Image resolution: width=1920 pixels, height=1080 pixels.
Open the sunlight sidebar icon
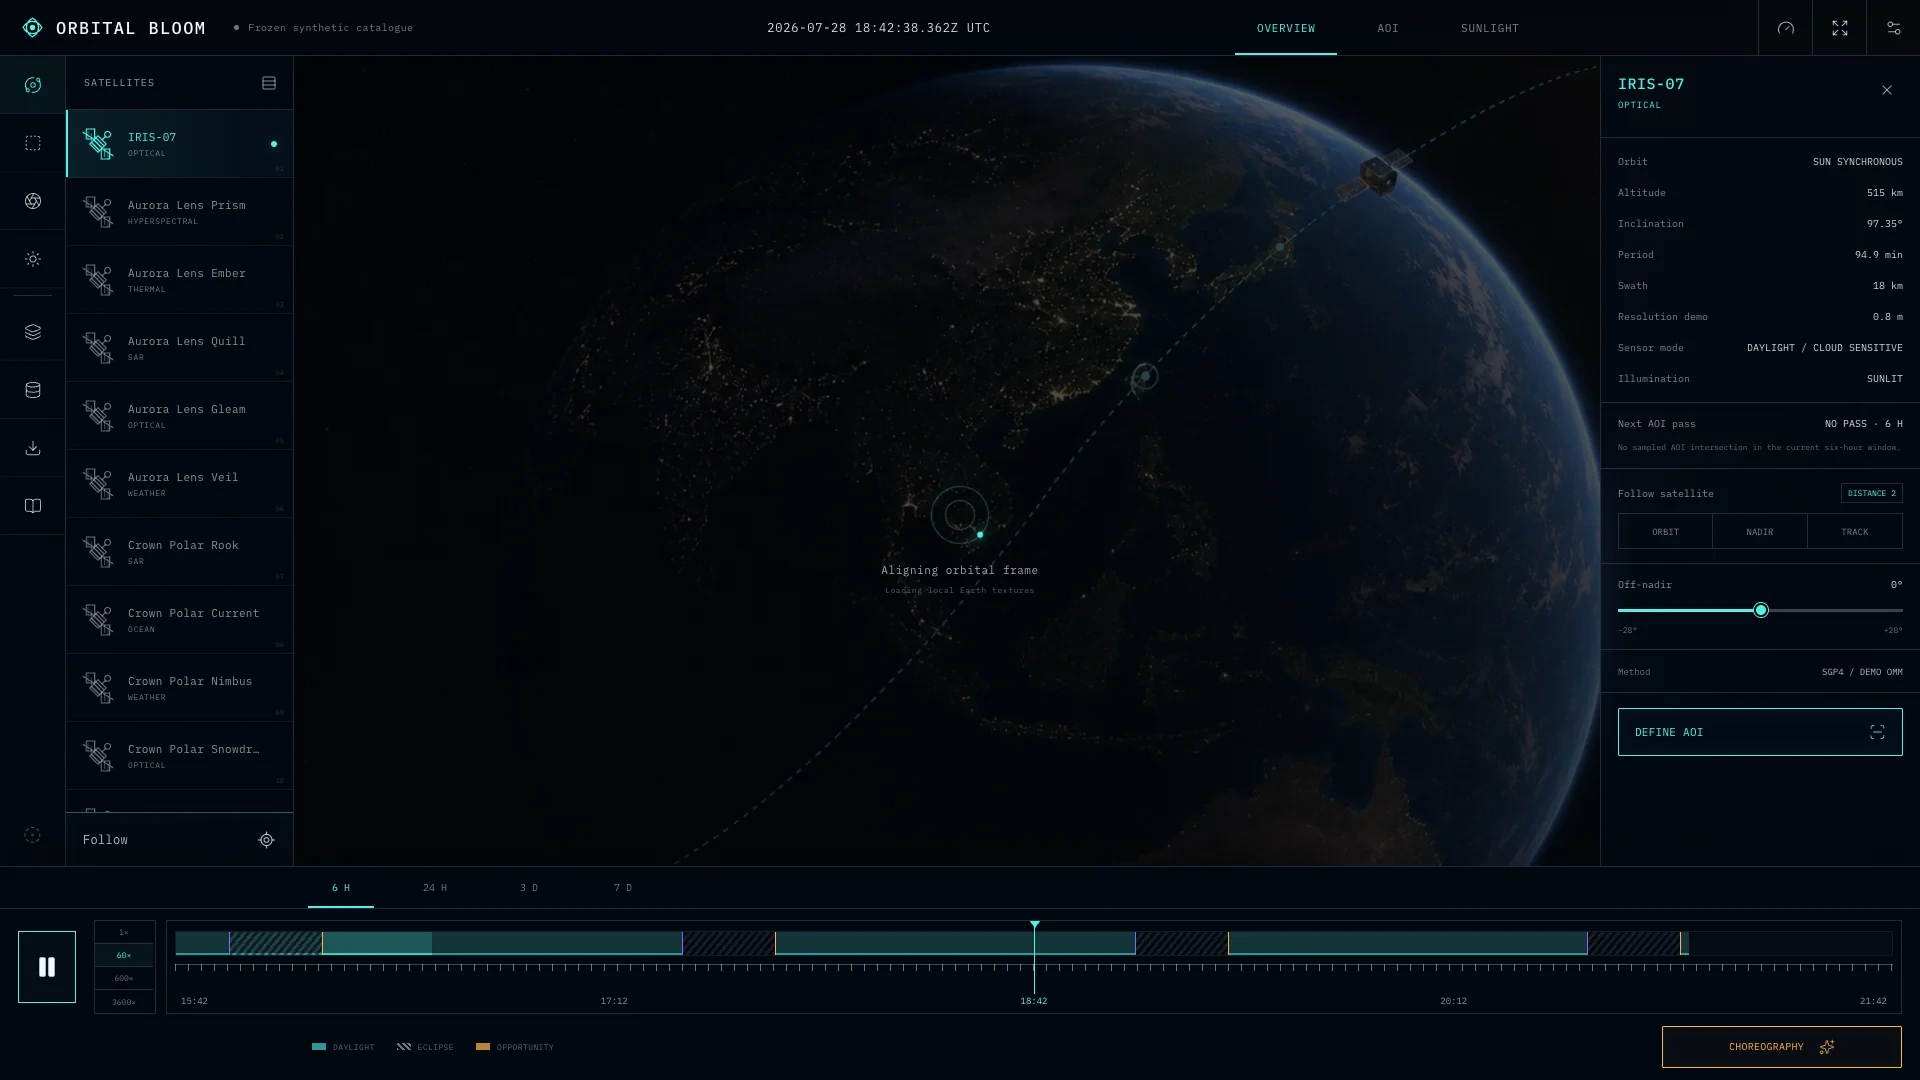click(33, 259)
